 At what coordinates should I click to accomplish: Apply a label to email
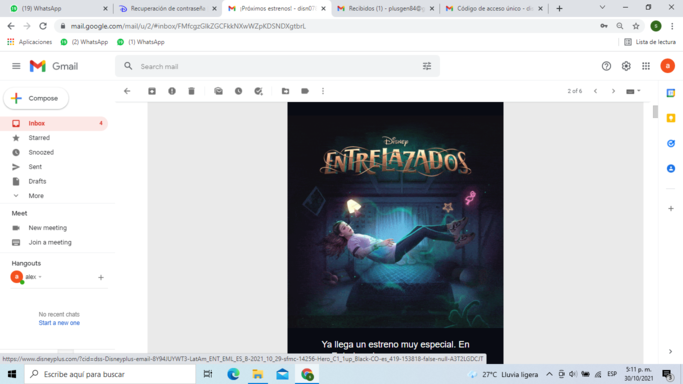tap(305, 91)
